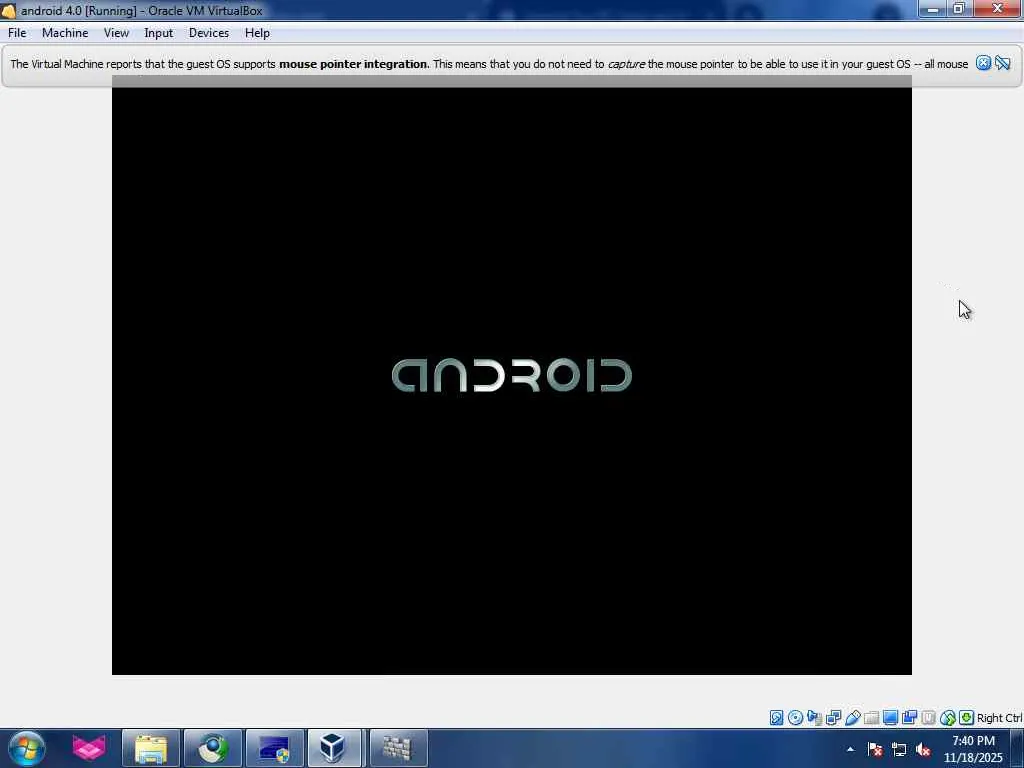Click the muted volume tray icon
This screenshot has width=1024, height=768.
coord(923,749)
